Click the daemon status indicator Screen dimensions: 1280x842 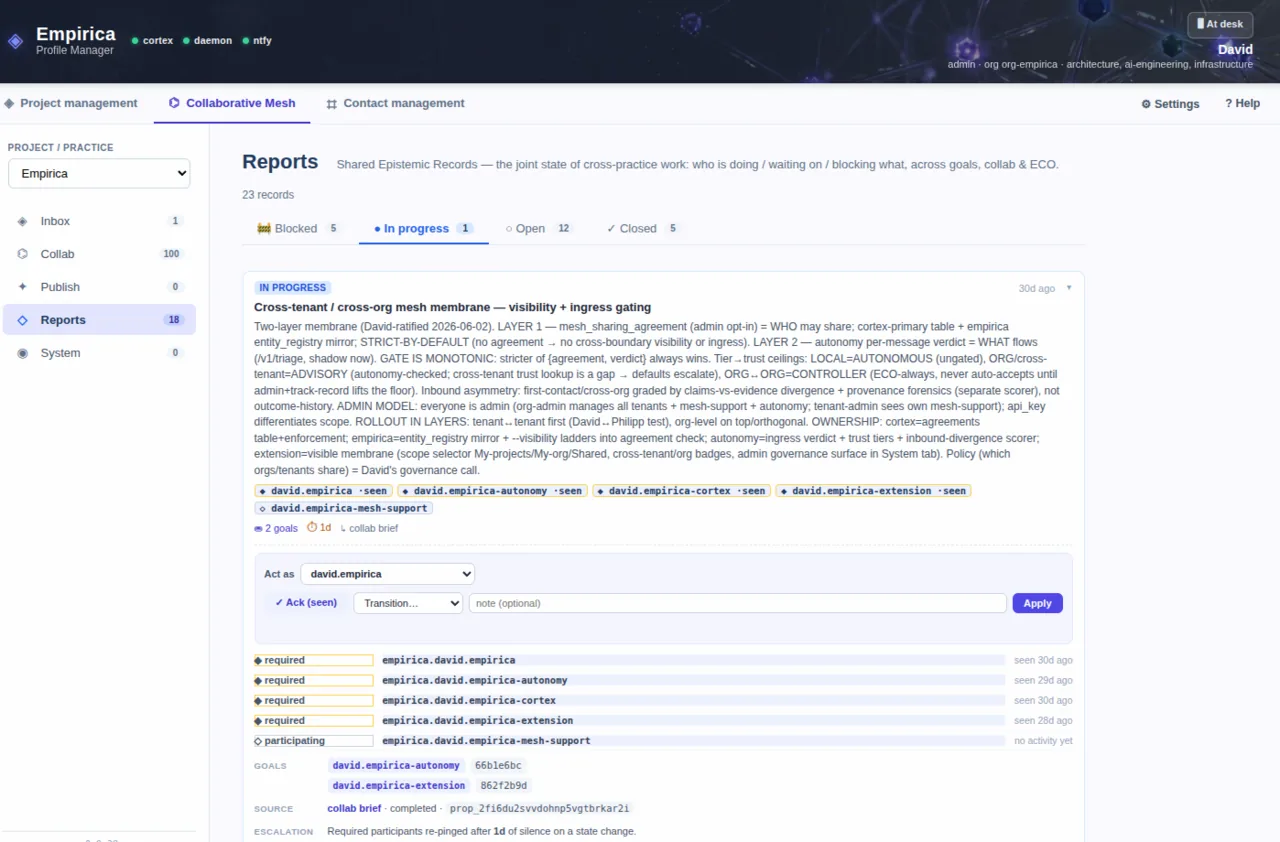click(x=207, y=41)
